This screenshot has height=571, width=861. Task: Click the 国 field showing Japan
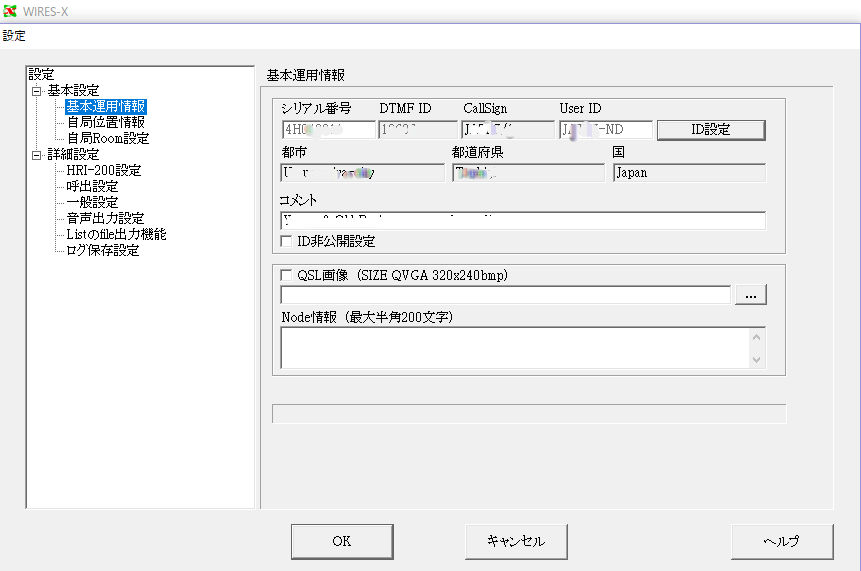pos(689,173)
